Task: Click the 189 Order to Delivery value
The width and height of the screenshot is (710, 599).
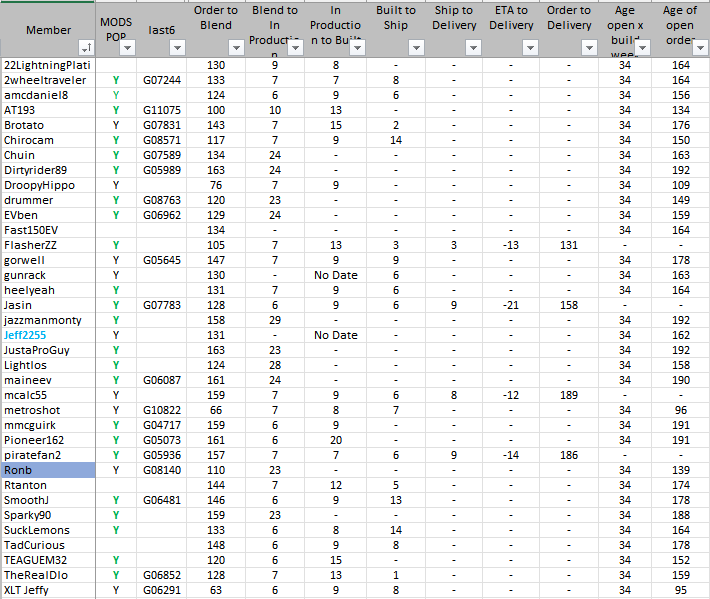Action: click(x=569, y=395)
